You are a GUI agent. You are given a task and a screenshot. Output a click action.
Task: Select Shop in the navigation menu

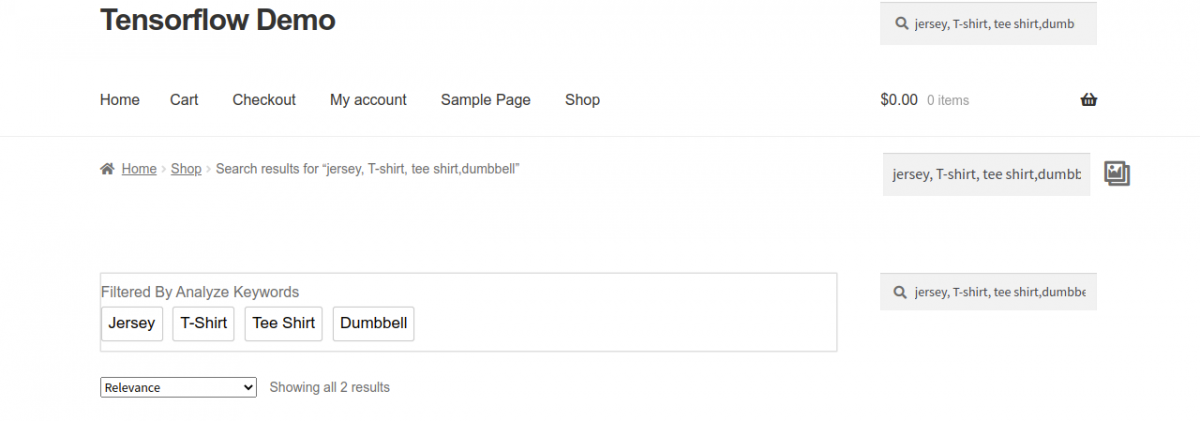coord(582,100)
